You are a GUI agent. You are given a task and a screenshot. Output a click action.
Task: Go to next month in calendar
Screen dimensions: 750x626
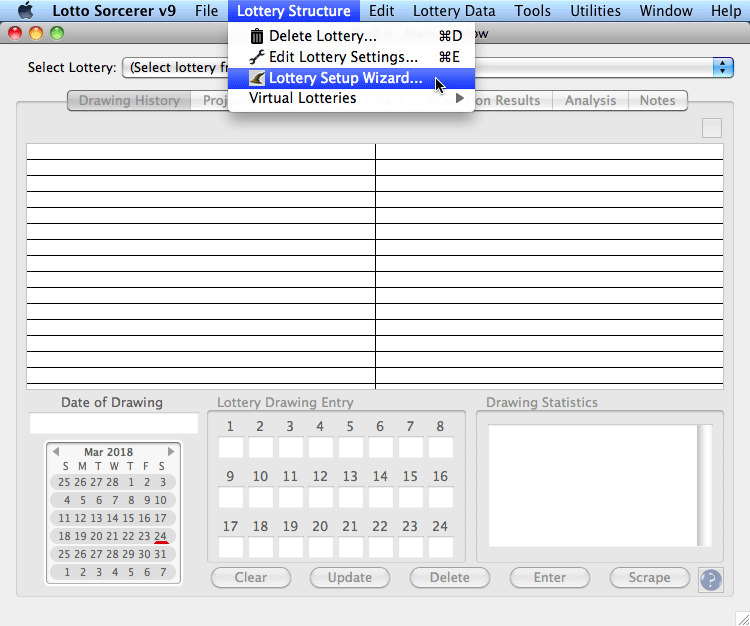click(x=171, y=451)
